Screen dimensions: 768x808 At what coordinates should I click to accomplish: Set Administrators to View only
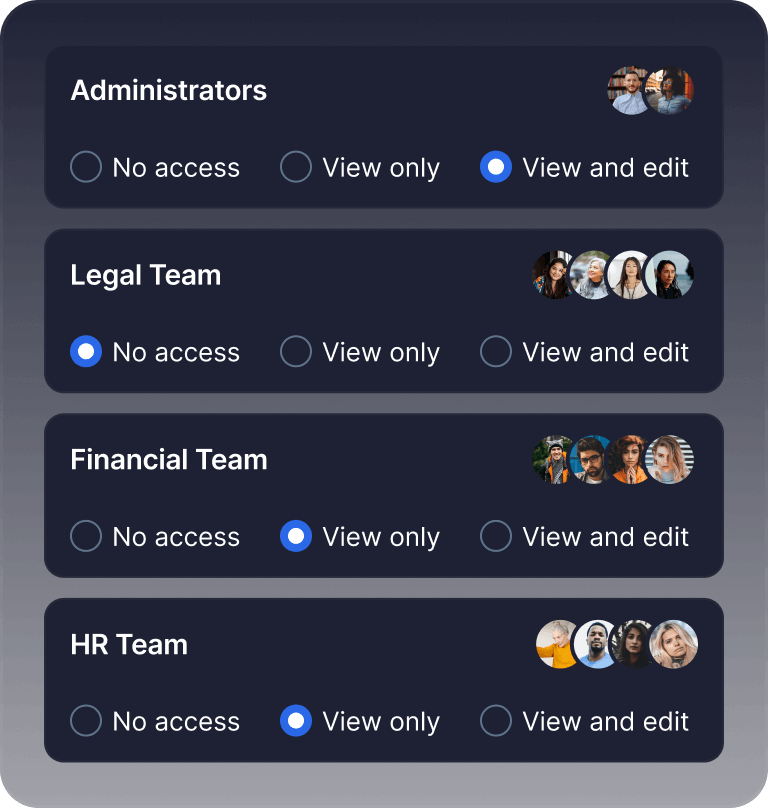click(296, 167)
